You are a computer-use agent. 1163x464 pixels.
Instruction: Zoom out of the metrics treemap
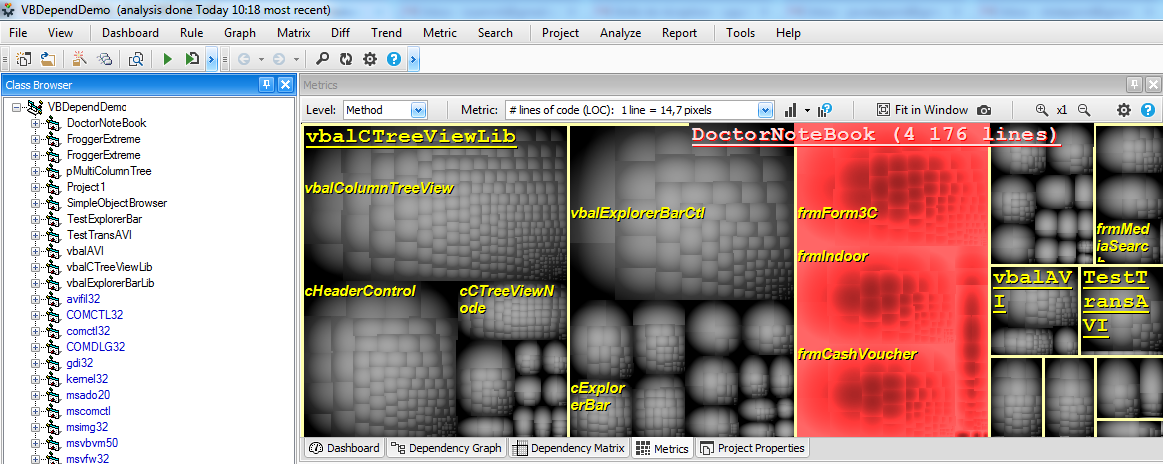[x=1083, y=110]
